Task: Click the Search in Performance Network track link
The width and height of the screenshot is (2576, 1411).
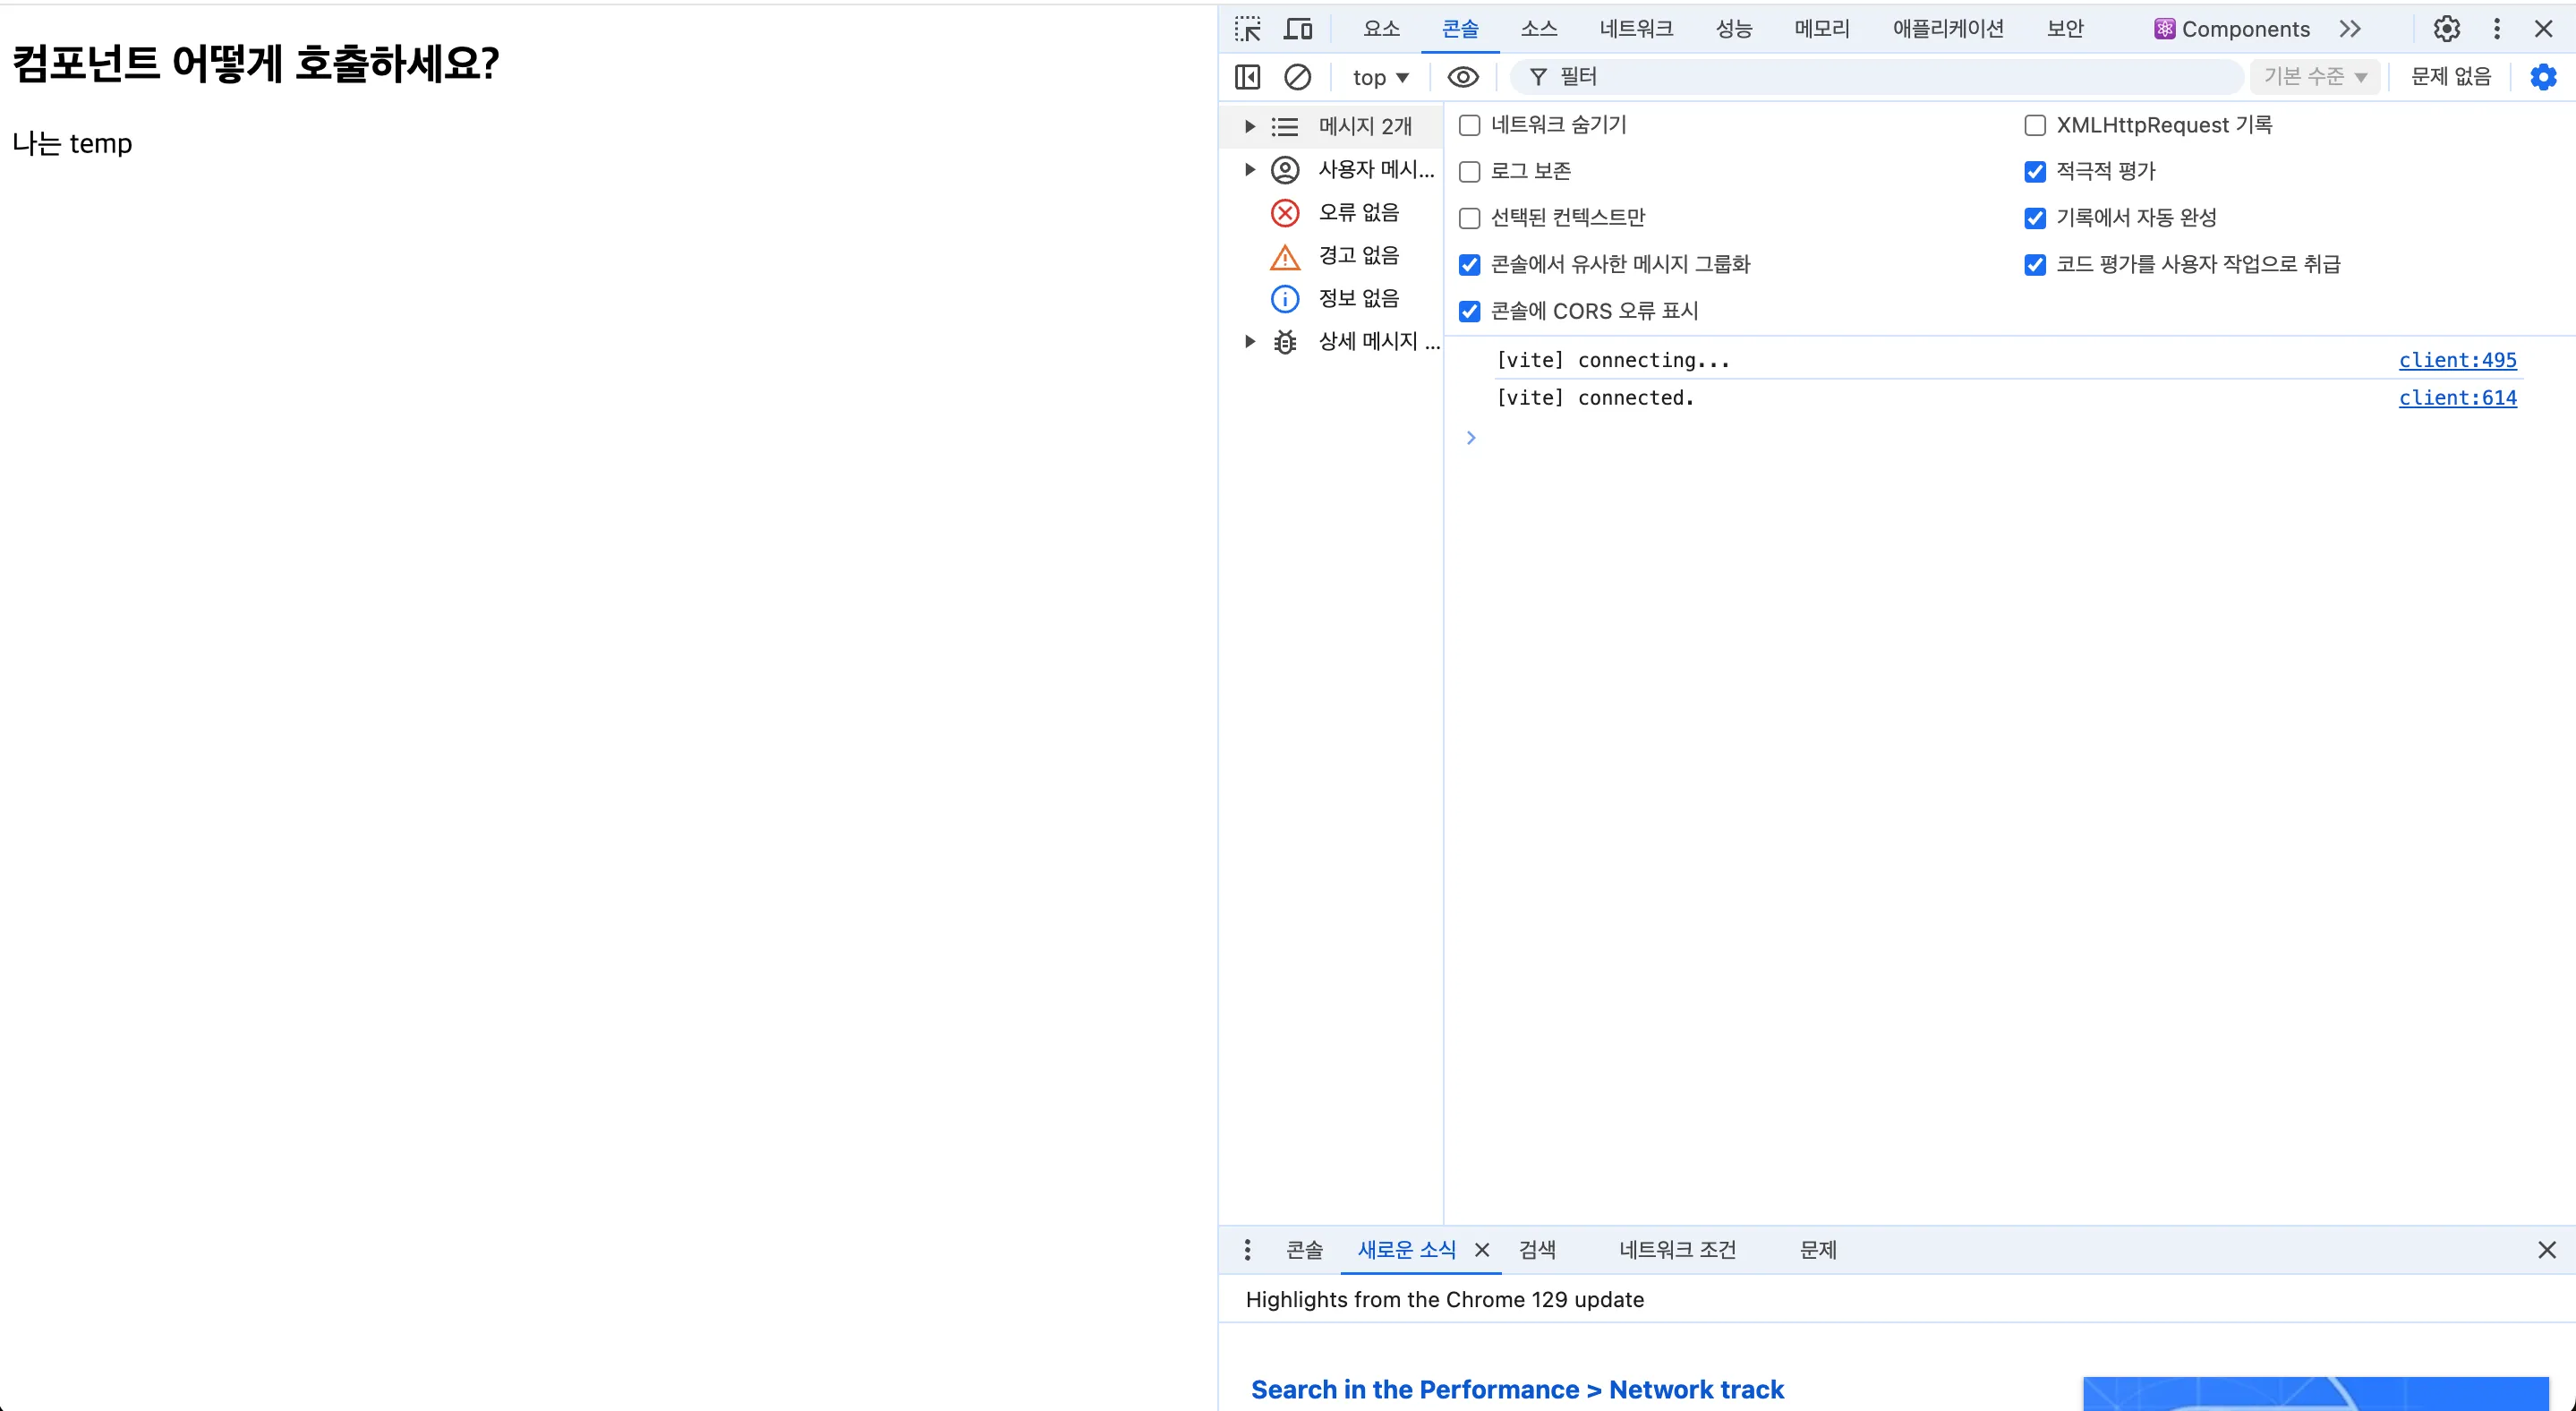Action: pyautogui.click(x=1516, y=1389)
